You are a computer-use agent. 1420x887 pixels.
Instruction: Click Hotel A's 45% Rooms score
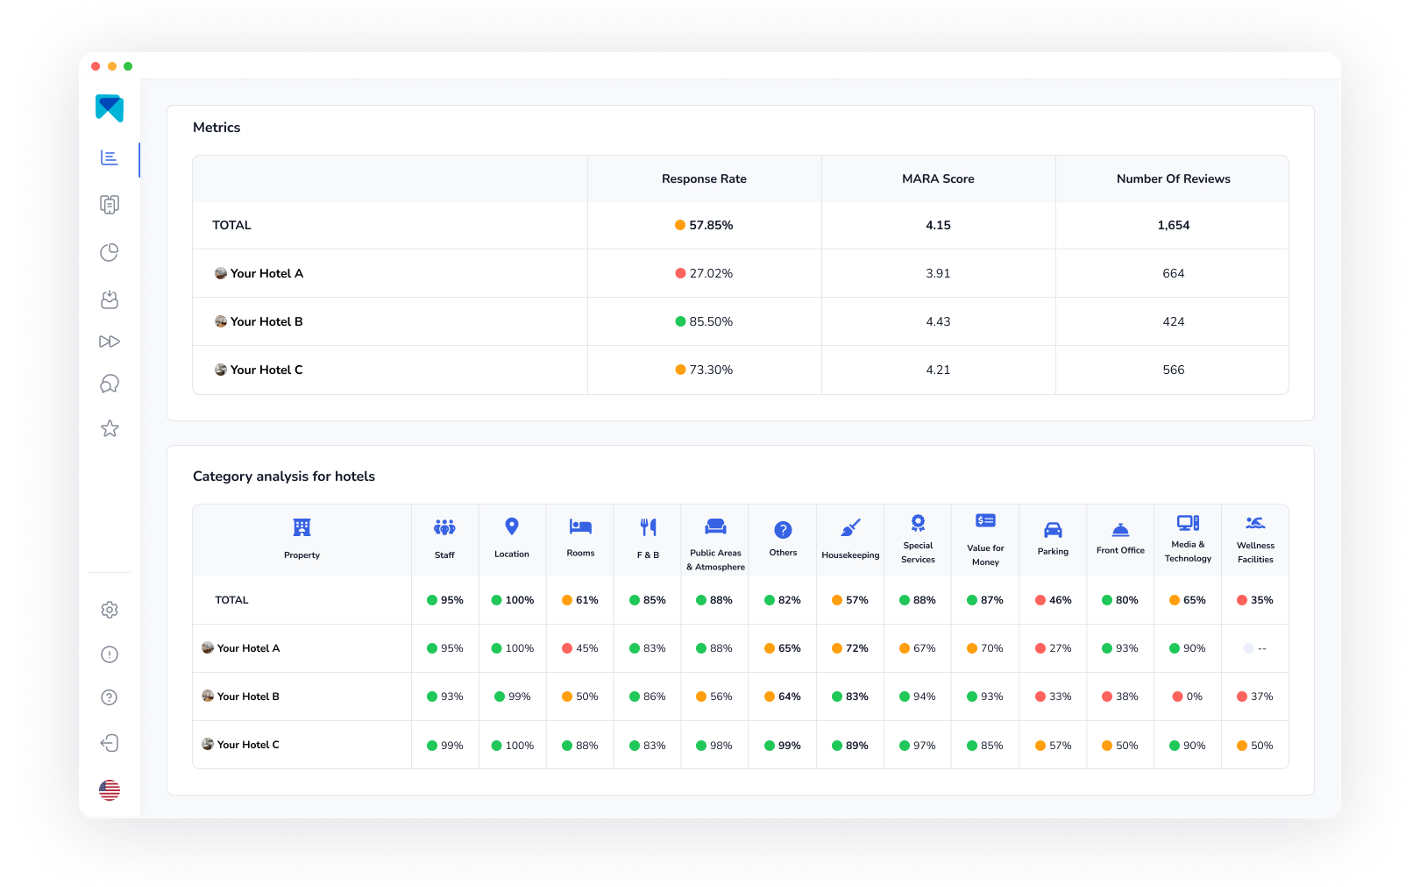click(x=587, y=648)
